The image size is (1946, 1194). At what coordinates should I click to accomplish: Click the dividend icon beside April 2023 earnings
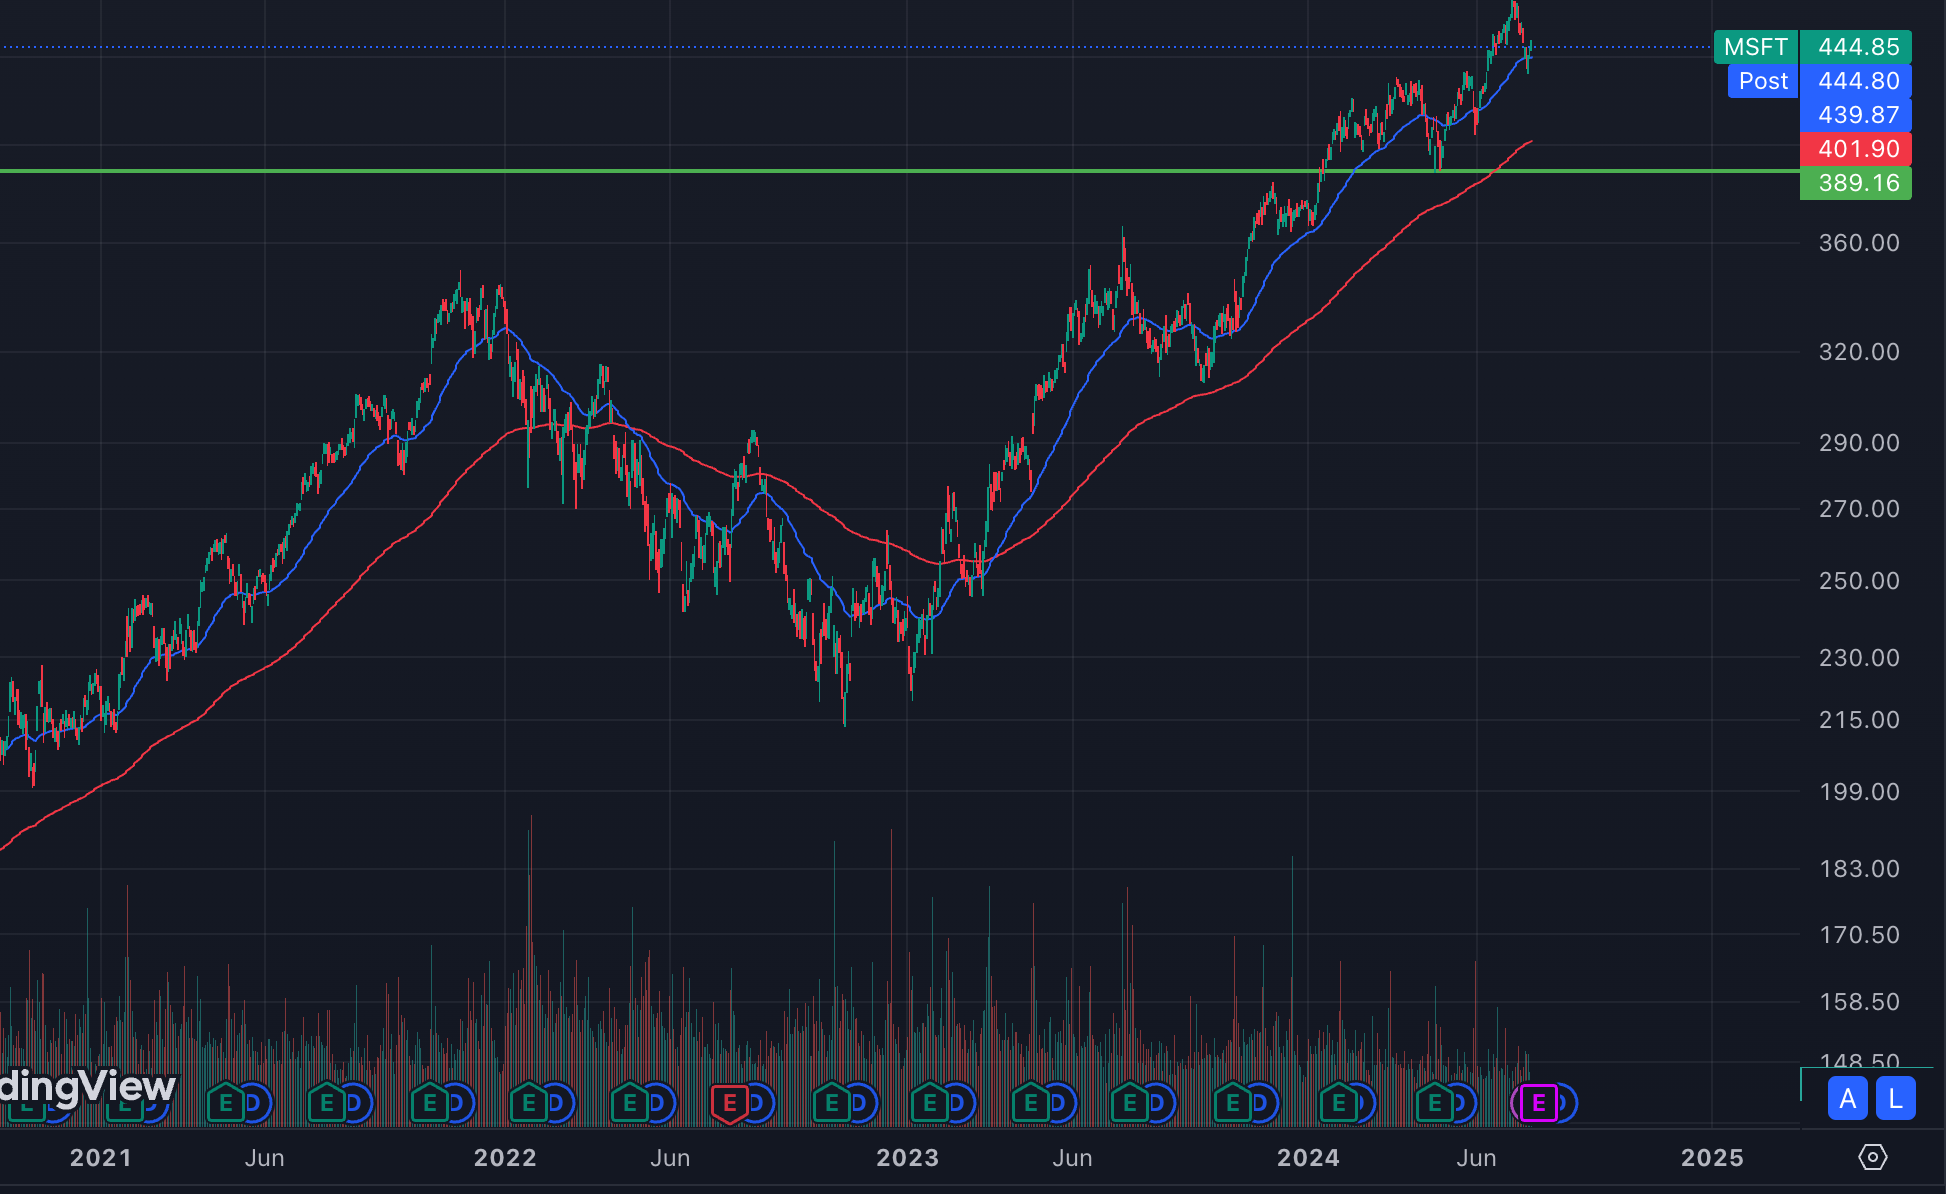(x=1059, y=1103)
